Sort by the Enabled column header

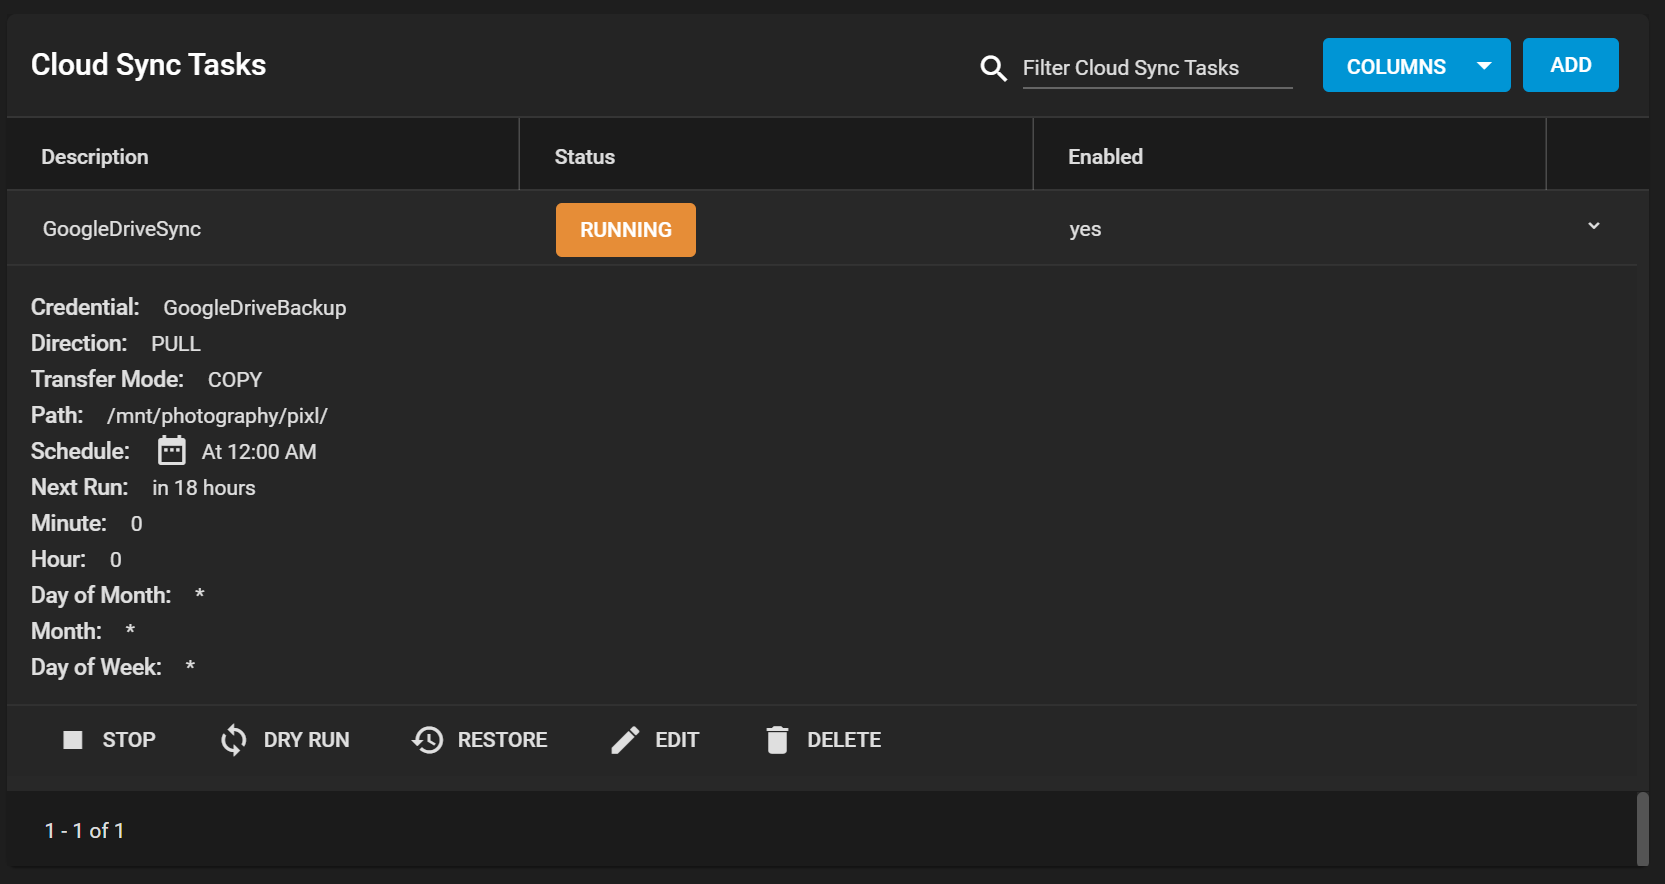pyautogui.click(x=1105, y=157)
